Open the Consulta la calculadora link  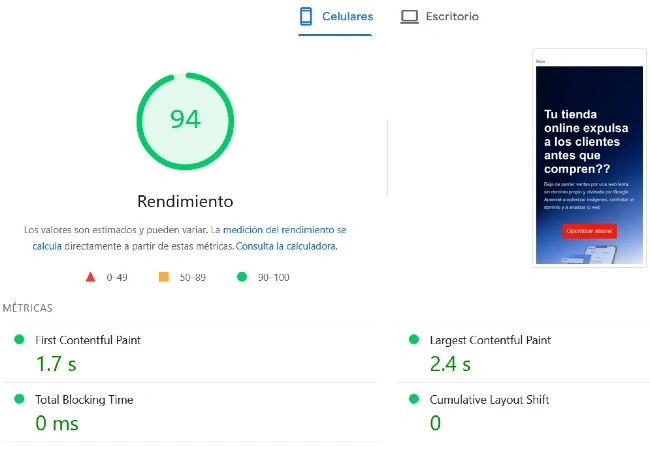286,246
